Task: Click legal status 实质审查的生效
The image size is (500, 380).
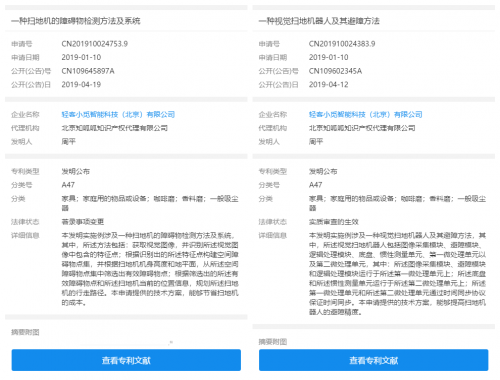Action: click(x=334, y=222)
